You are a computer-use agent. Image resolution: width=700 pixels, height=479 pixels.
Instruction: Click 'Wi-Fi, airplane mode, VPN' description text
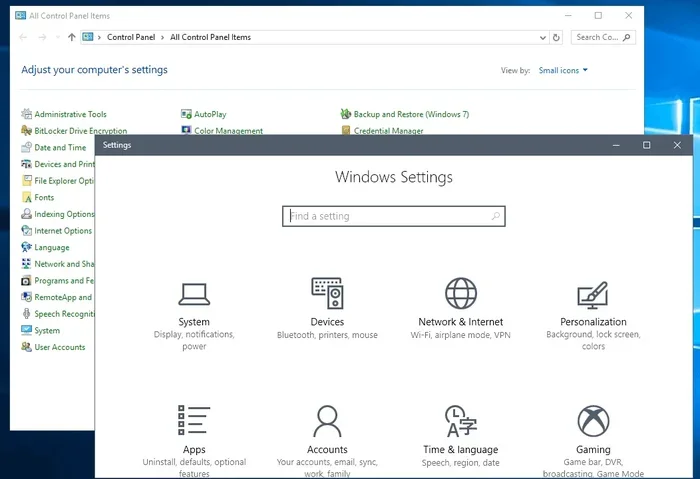[461, 335]
